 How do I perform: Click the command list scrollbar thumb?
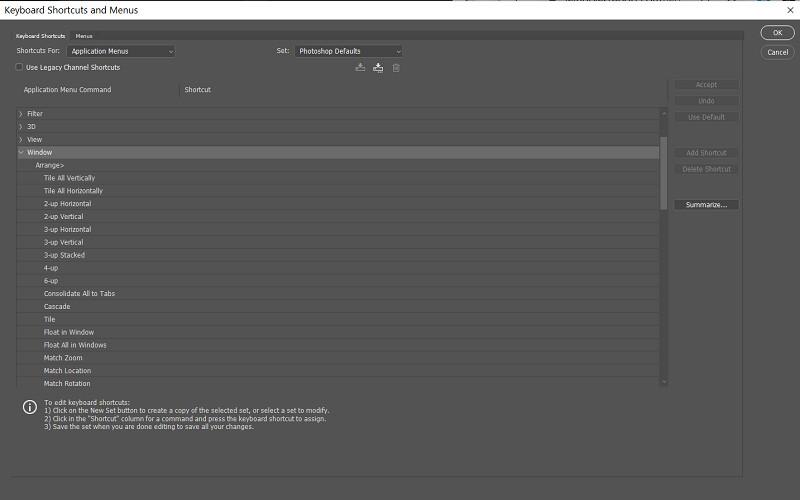(664, 173)
